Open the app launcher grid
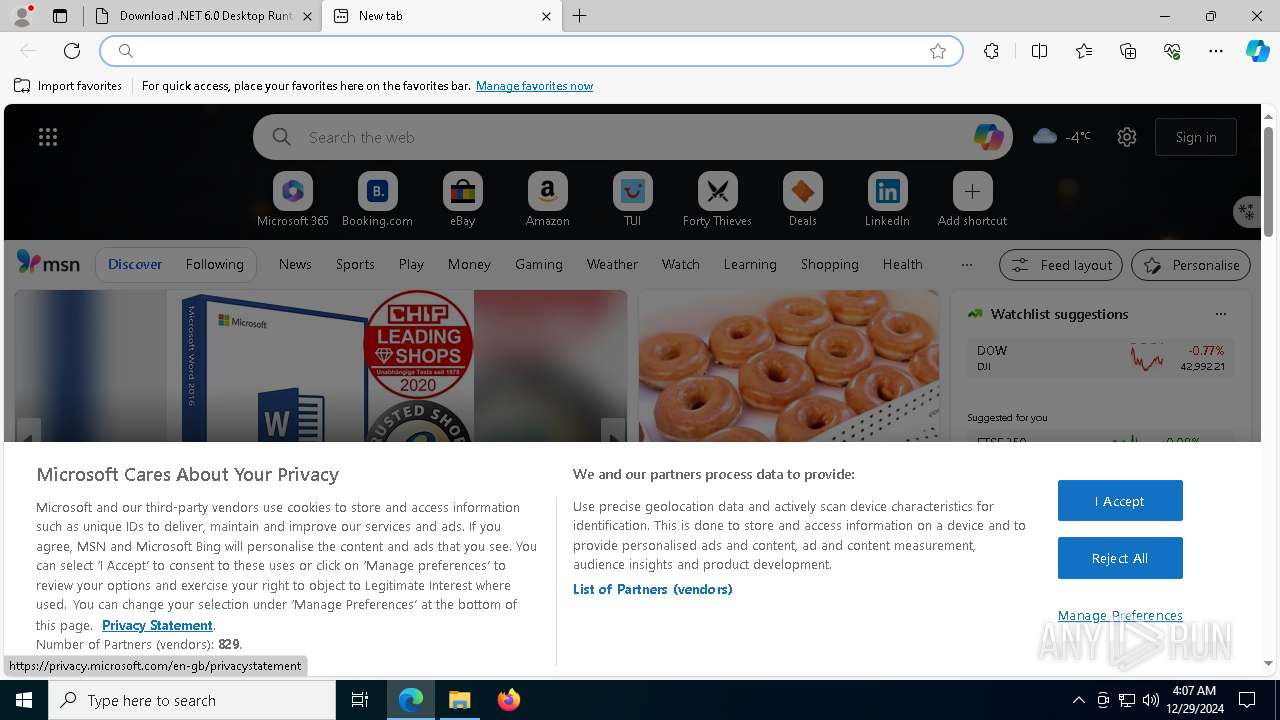1280x720 pixels. (48, 137)
